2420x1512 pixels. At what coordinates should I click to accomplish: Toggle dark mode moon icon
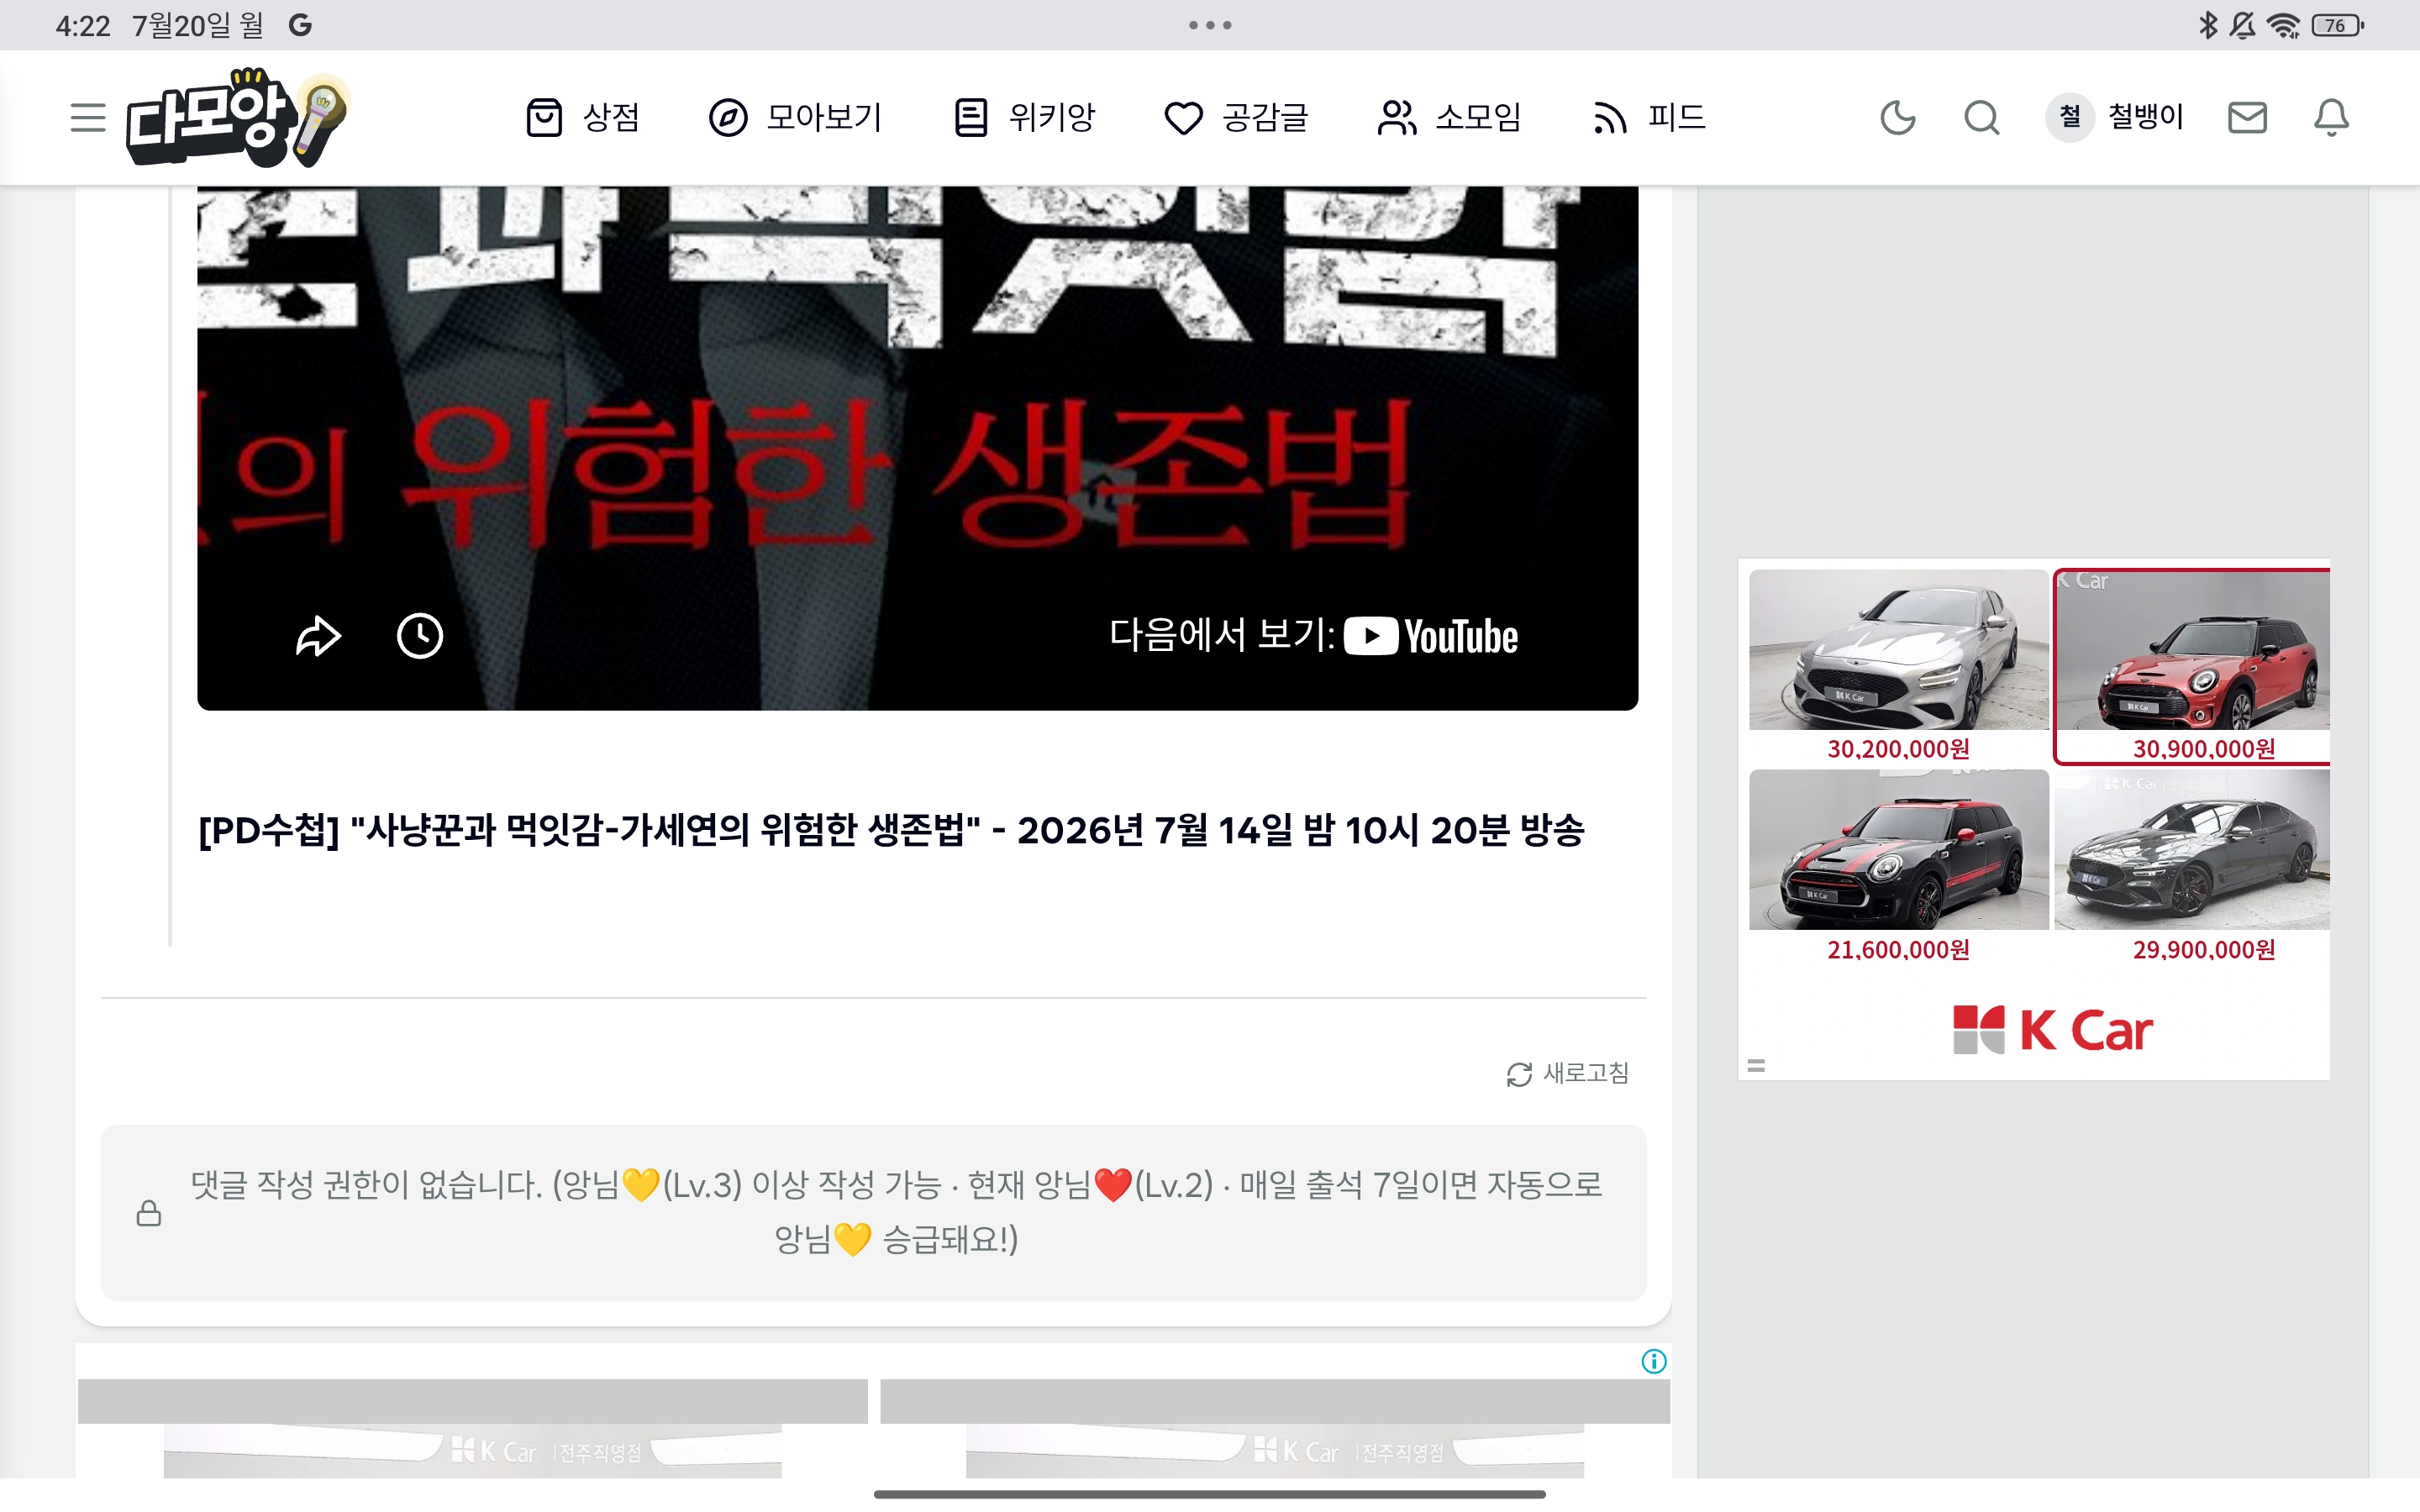(1897, 118)
